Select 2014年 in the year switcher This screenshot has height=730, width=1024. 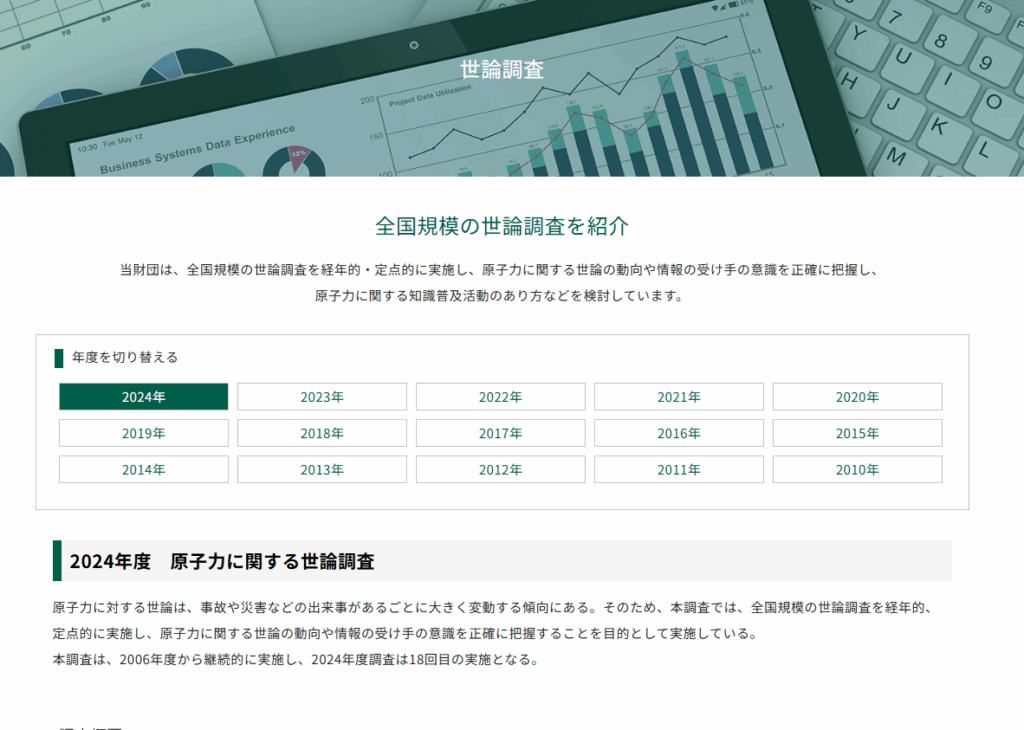coord(143,469)
